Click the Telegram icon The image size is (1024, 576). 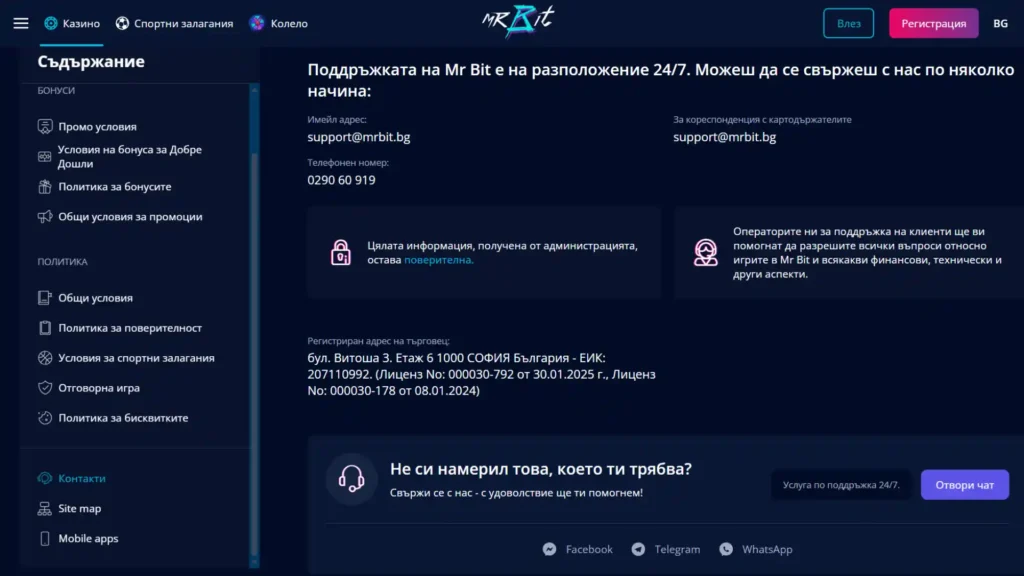point(638,549)
